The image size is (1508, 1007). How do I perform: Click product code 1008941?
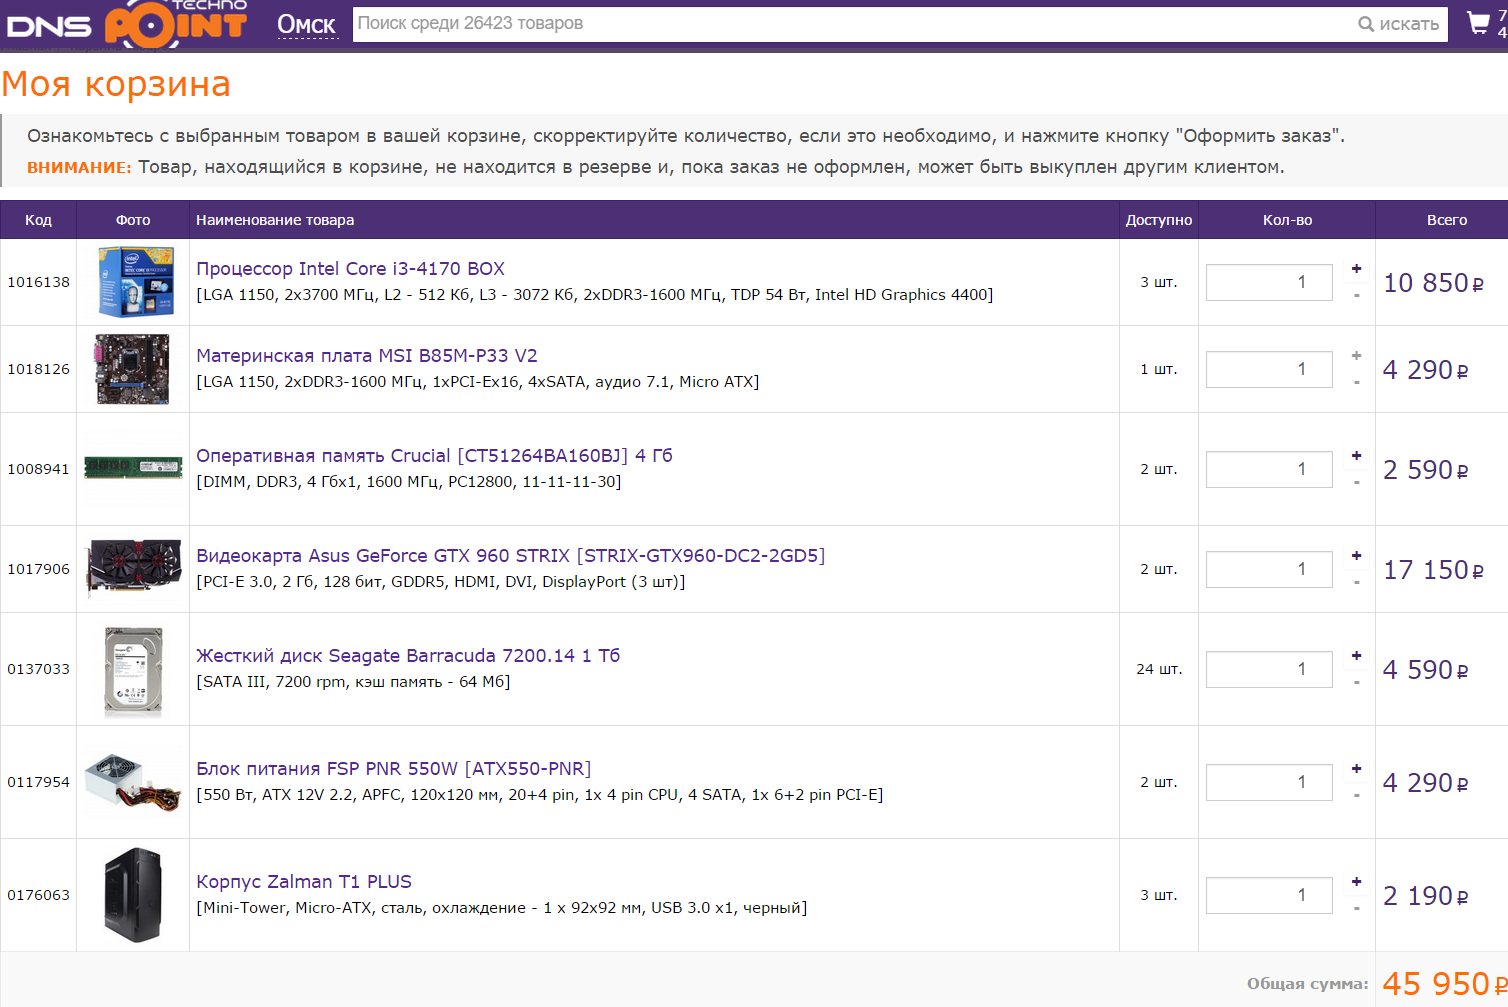point(38,469)
